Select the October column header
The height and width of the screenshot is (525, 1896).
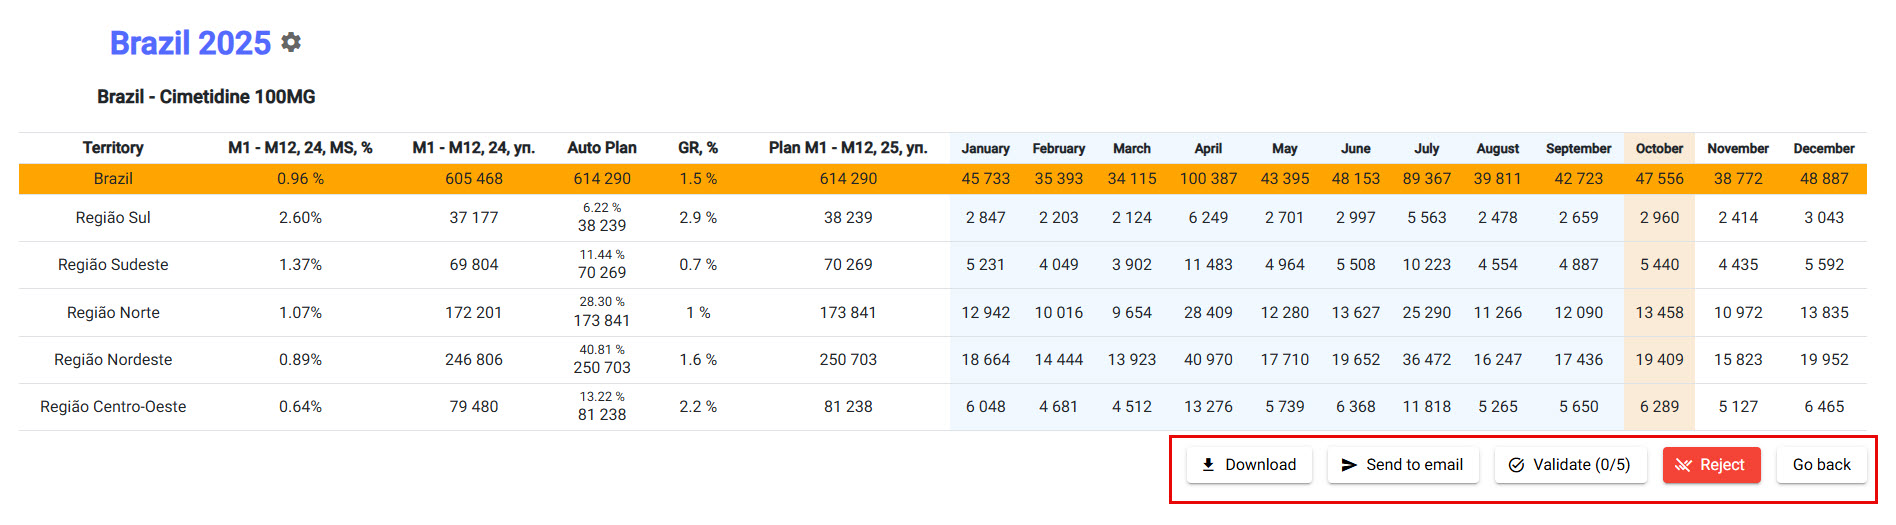click(1659, 148)
